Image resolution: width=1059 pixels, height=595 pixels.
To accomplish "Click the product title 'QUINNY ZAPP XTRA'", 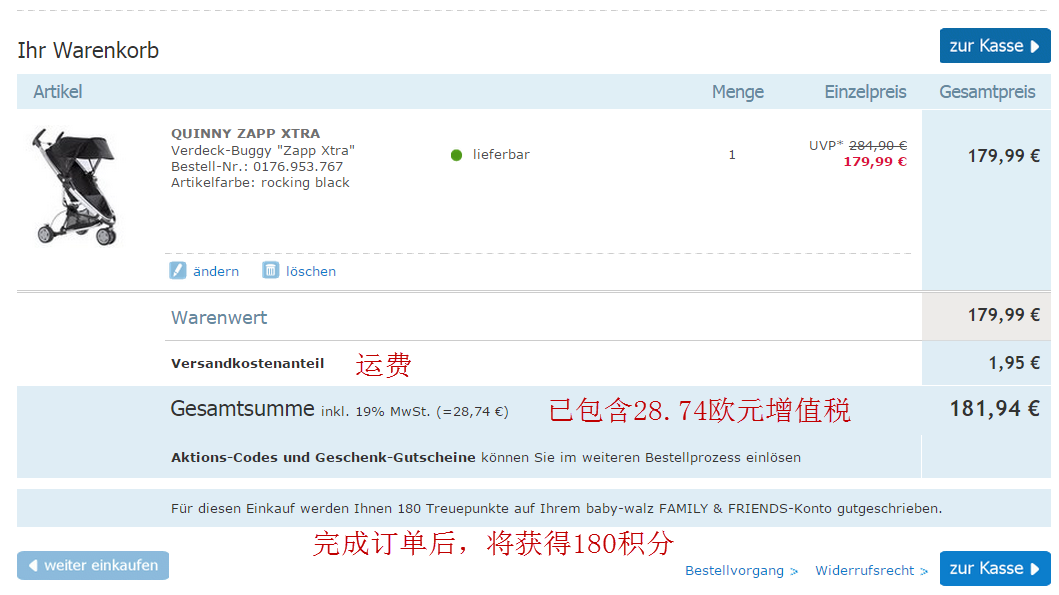I will pos(245,134).
